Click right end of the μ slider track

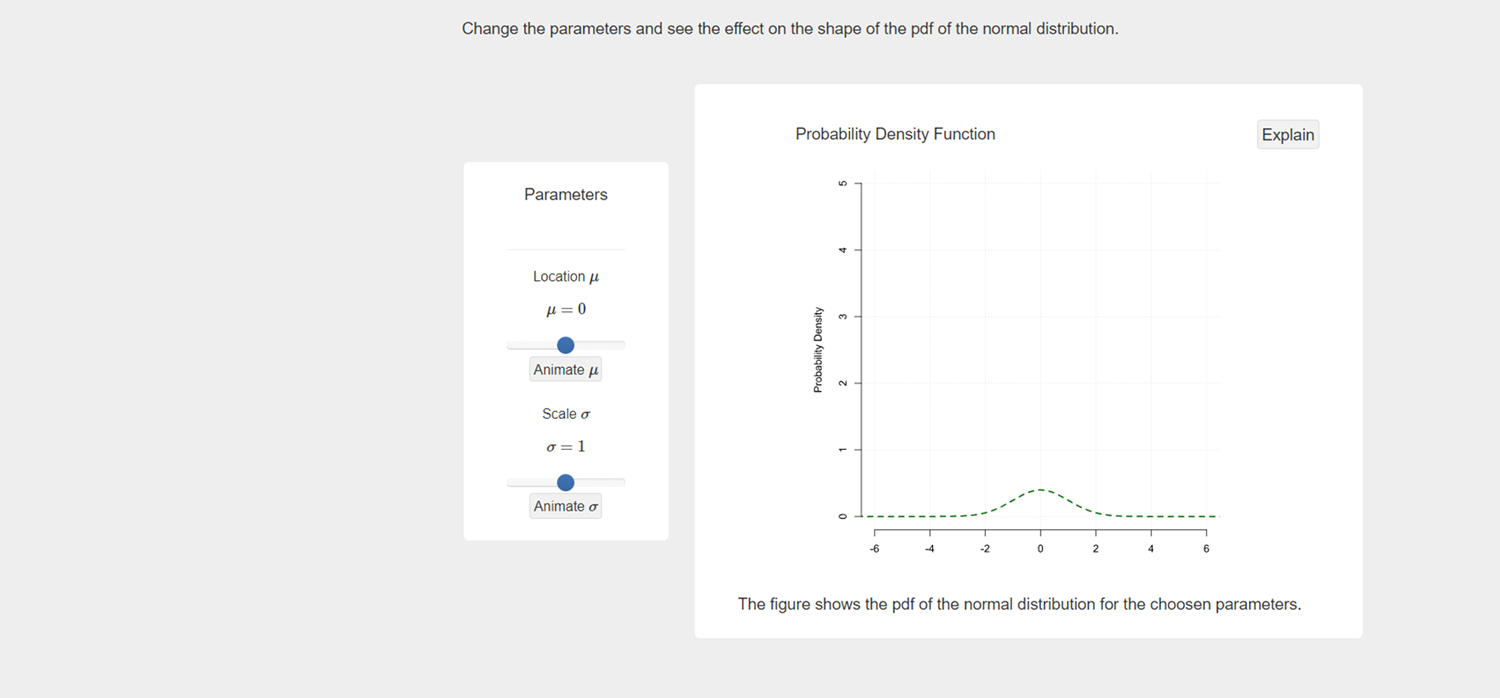623,345
